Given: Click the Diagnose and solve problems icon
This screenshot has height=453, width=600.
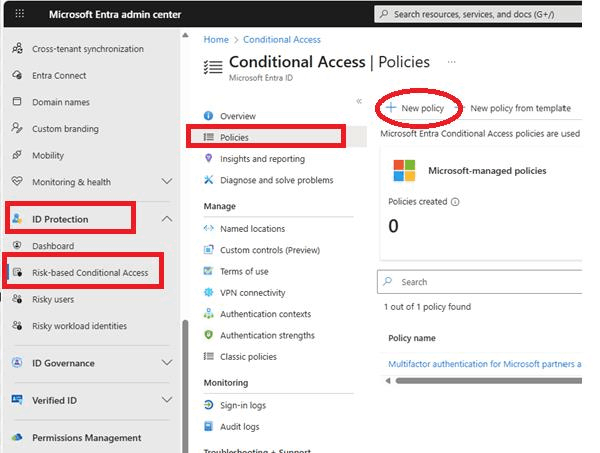Looking at the screenshot, I should (209, 180).
